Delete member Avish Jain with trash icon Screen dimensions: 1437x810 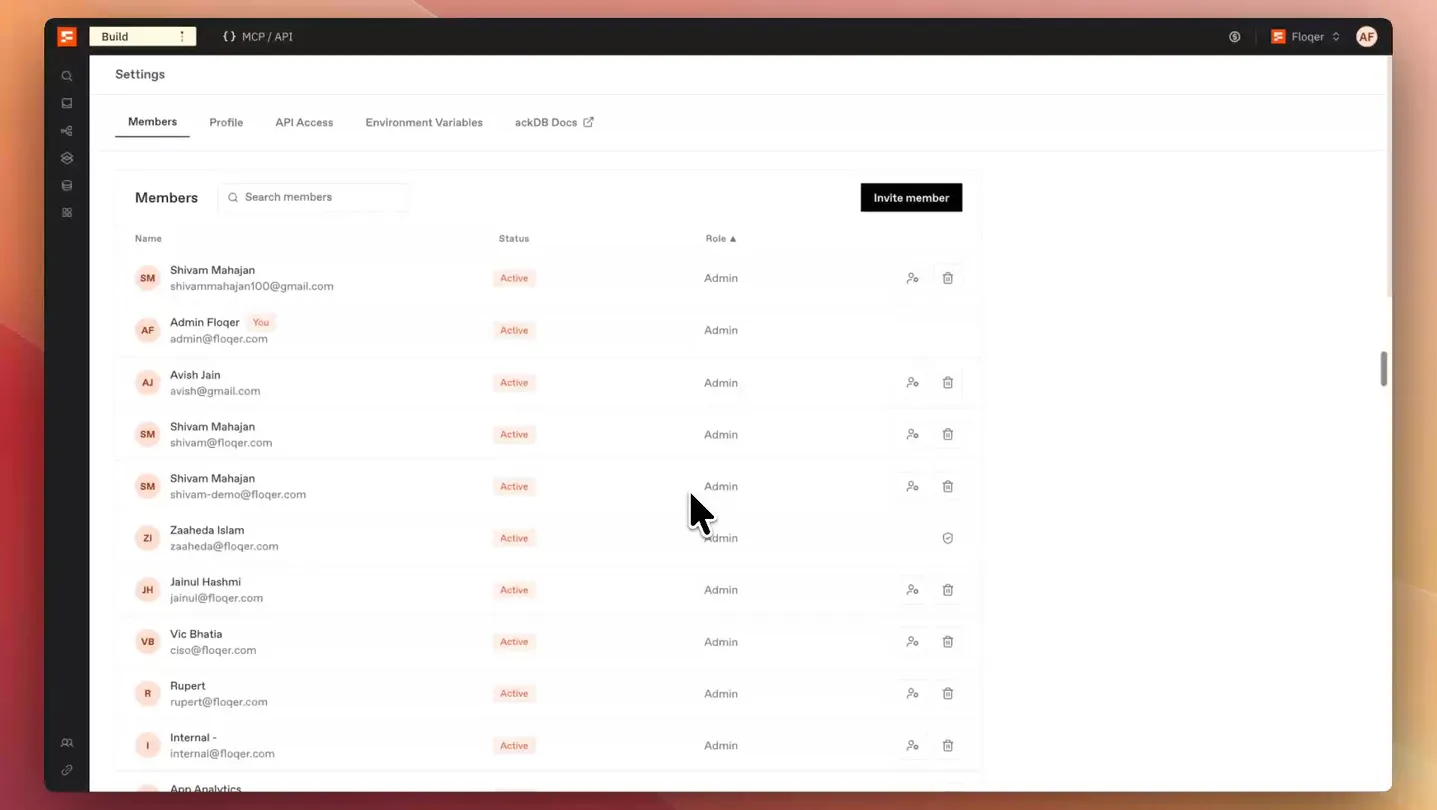[948, 383]
